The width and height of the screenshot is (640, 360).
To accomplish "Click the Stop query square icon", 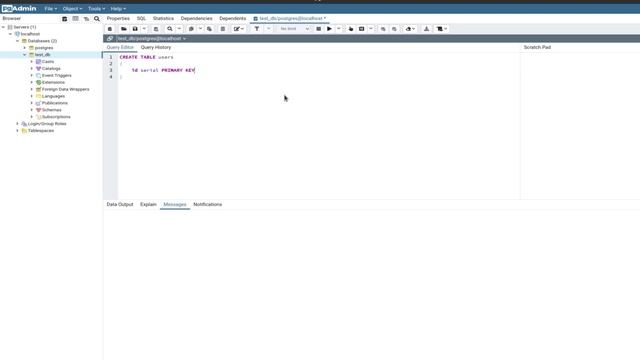I will coord(319,29).
